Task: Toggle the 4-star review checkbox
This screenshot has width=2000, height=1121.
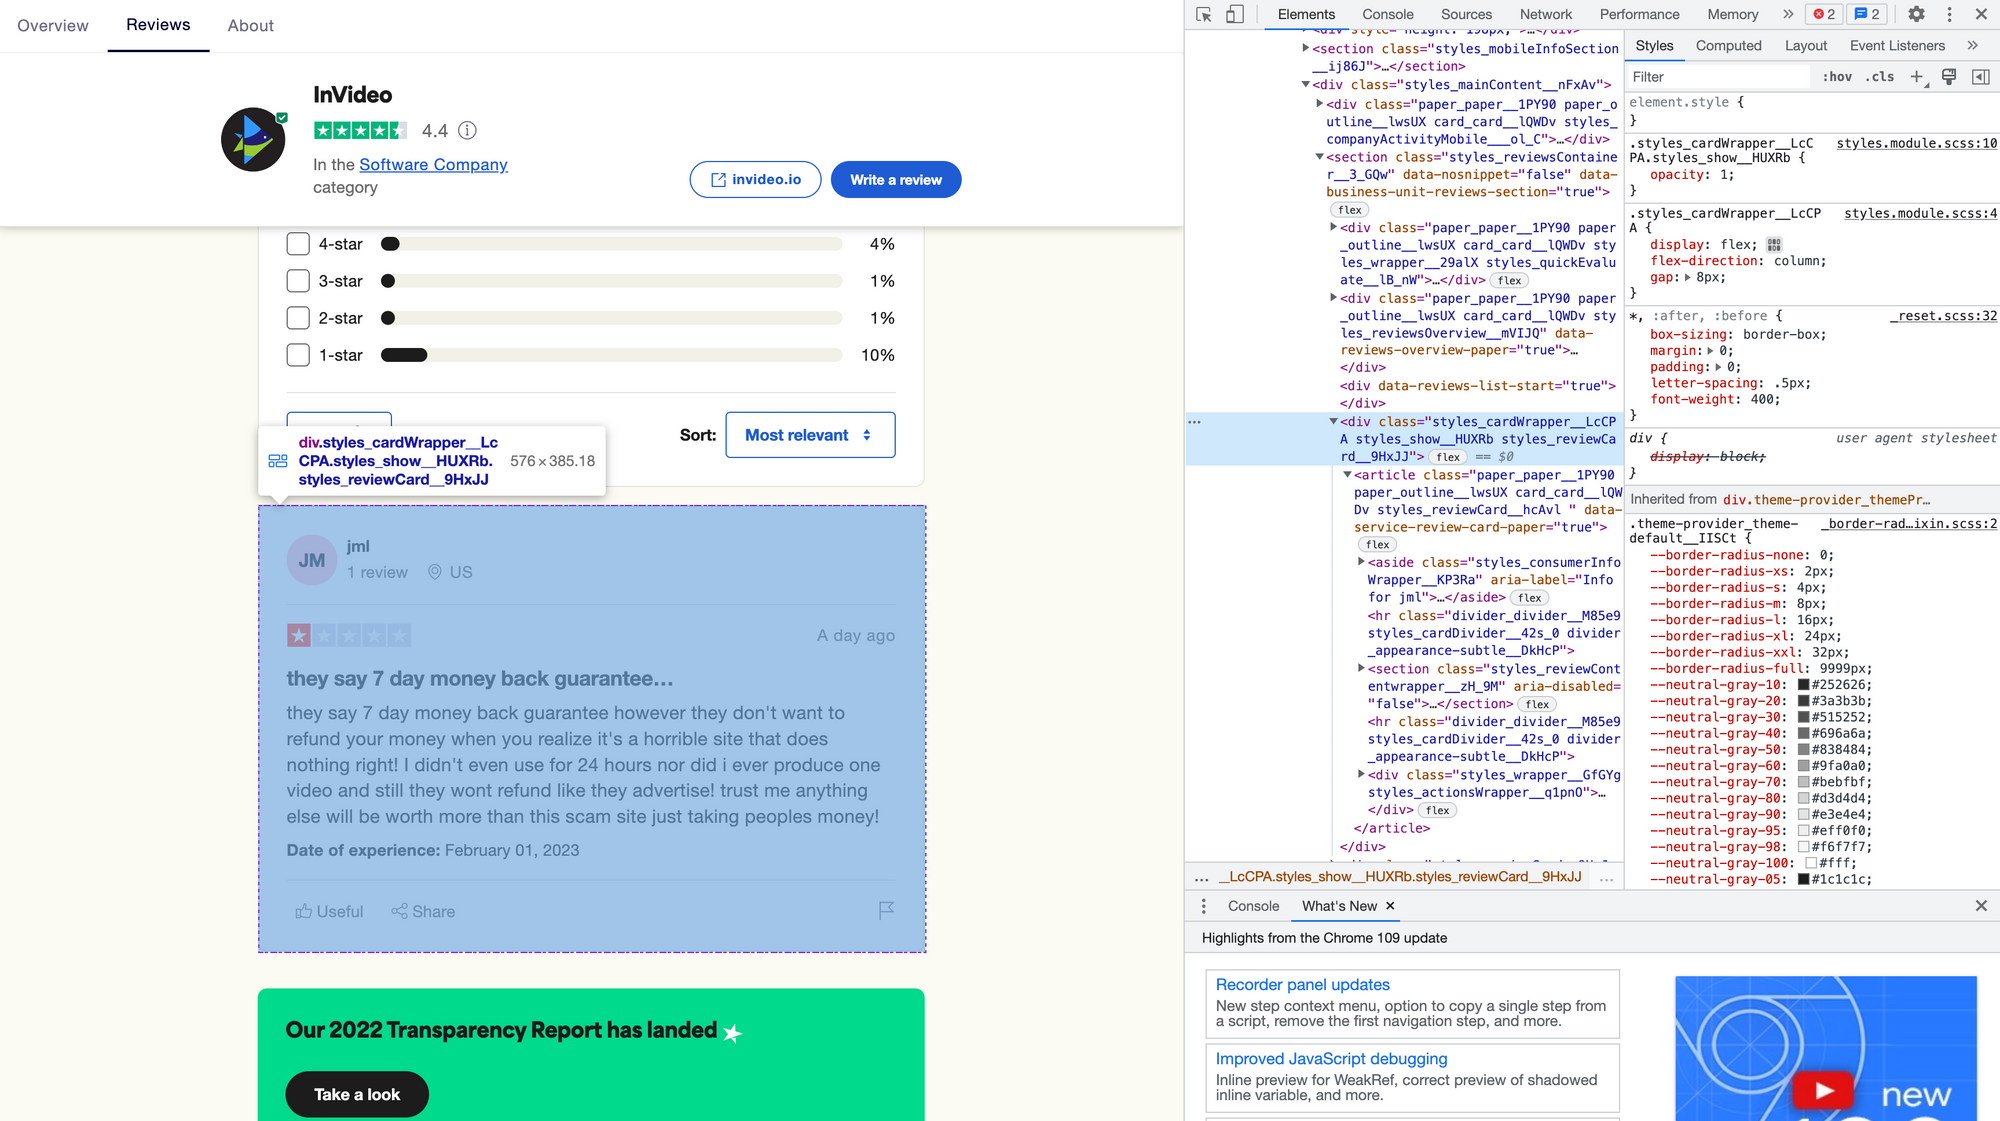Action: [297, 245]
